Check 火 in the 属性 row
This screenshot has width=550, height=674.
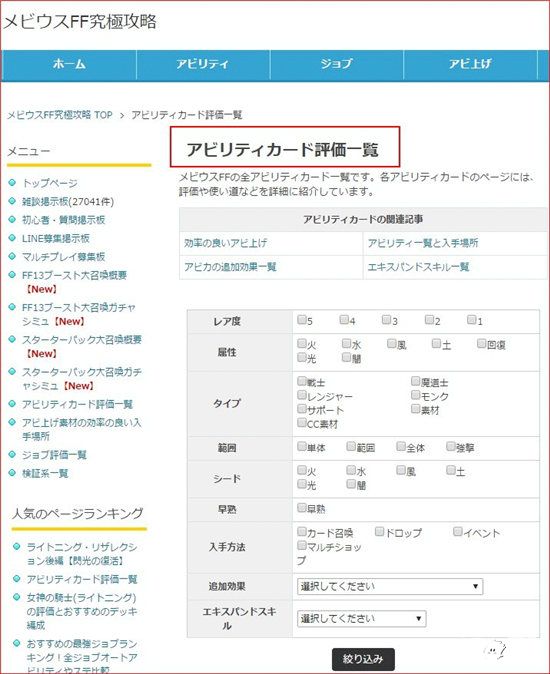(302, 343)
